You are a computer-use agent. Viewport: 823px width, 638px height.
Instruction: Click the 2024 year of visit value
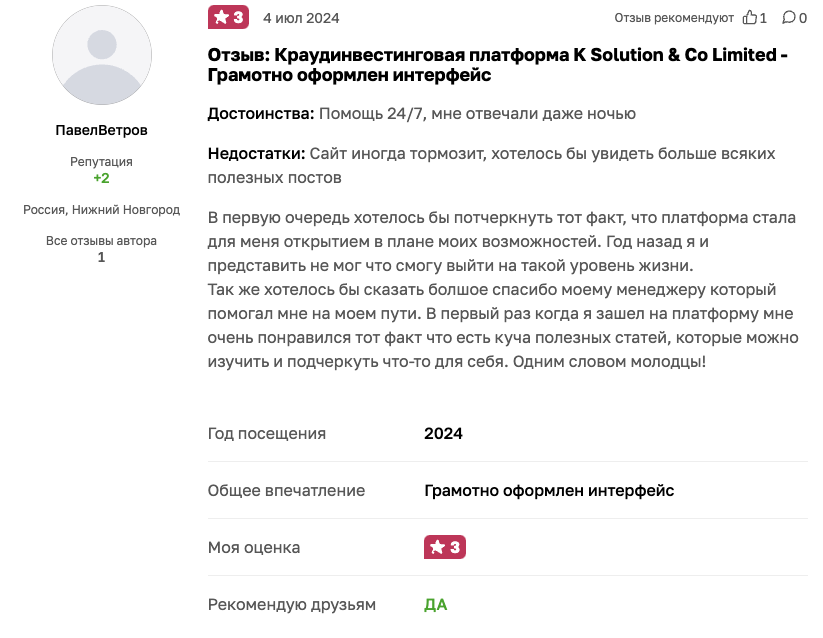(443, 434)
